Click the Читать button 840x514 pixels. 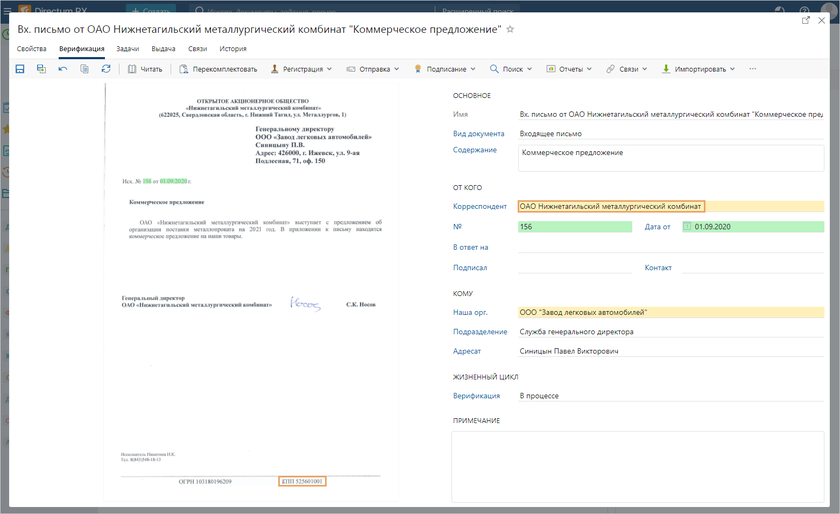click(145, 69)
